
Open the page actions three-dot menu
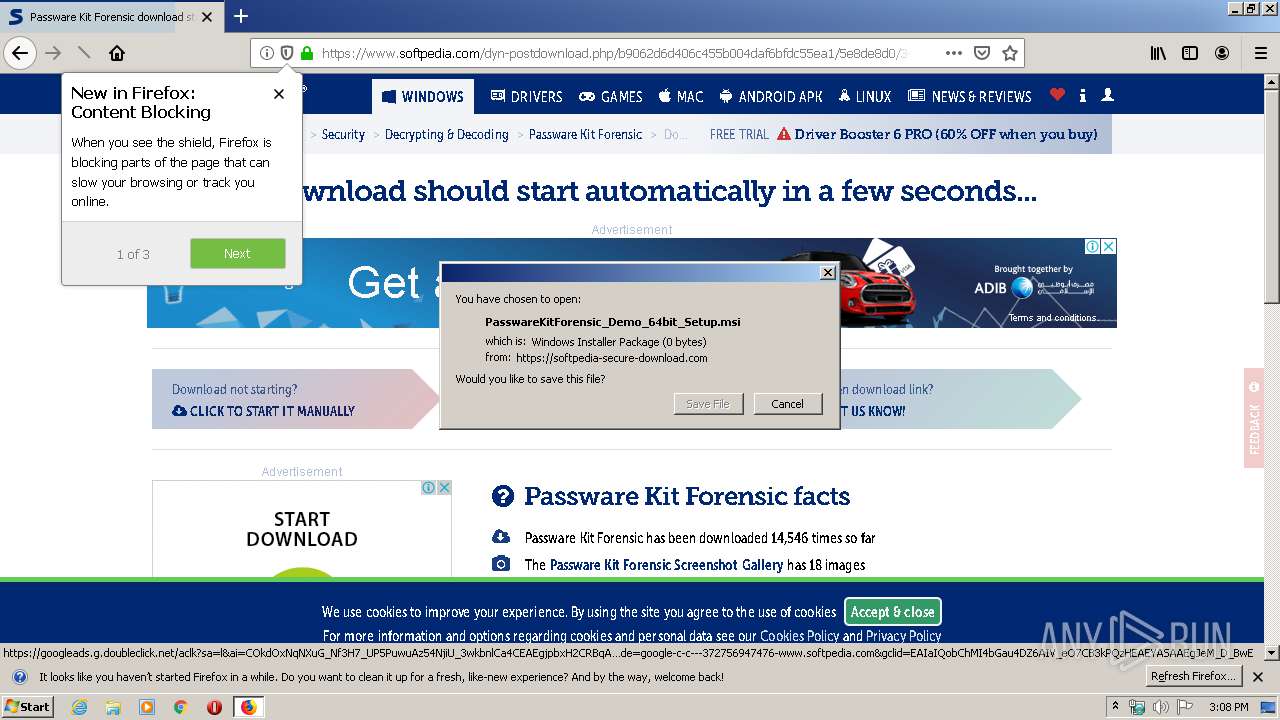(953, 53)
